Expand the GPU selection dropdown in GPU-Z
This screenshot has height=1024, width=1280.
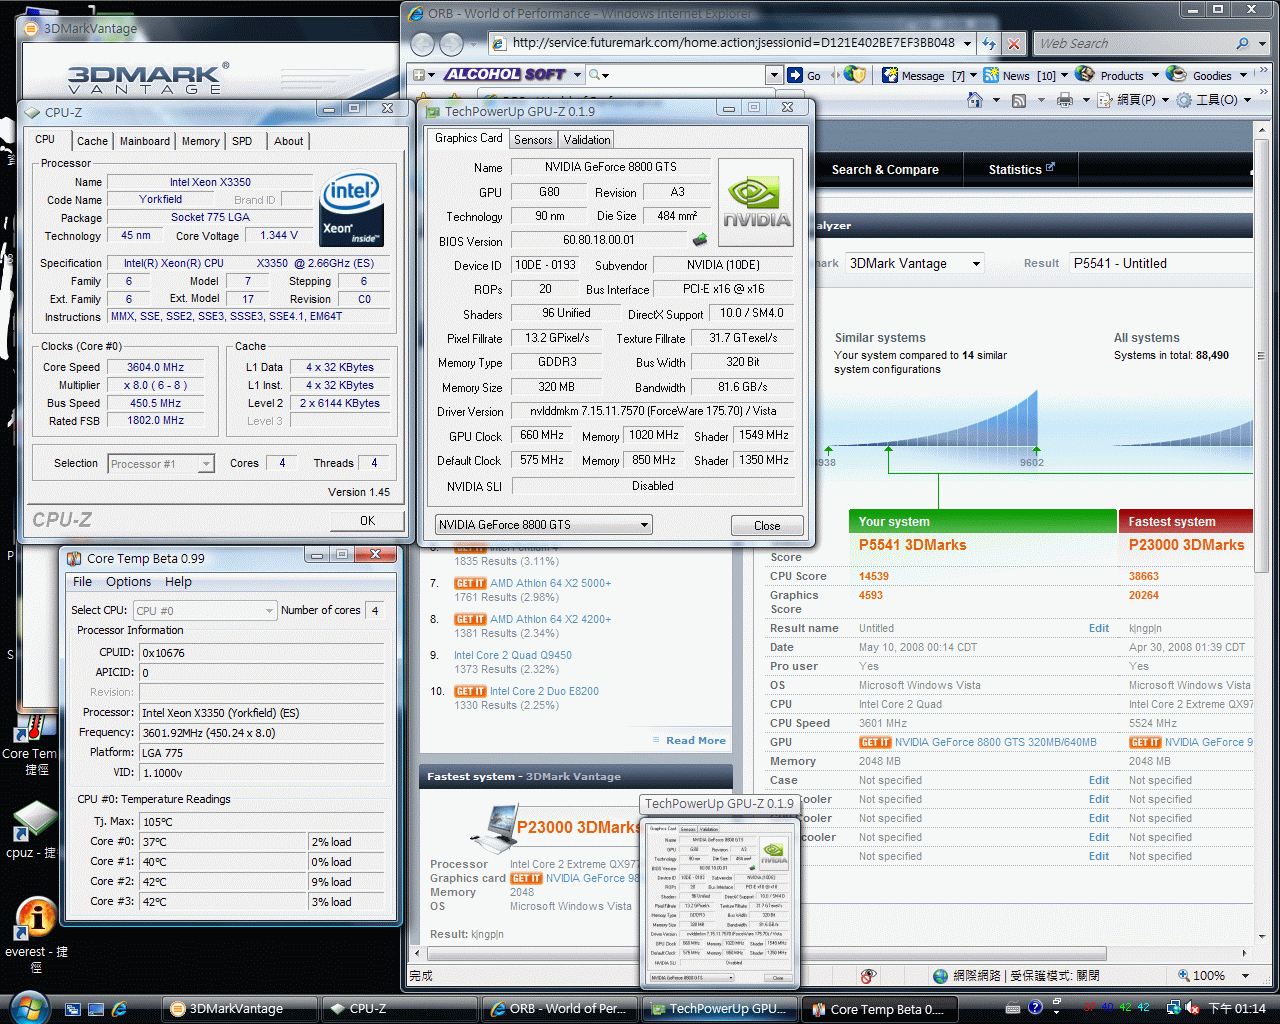point(644,525)
